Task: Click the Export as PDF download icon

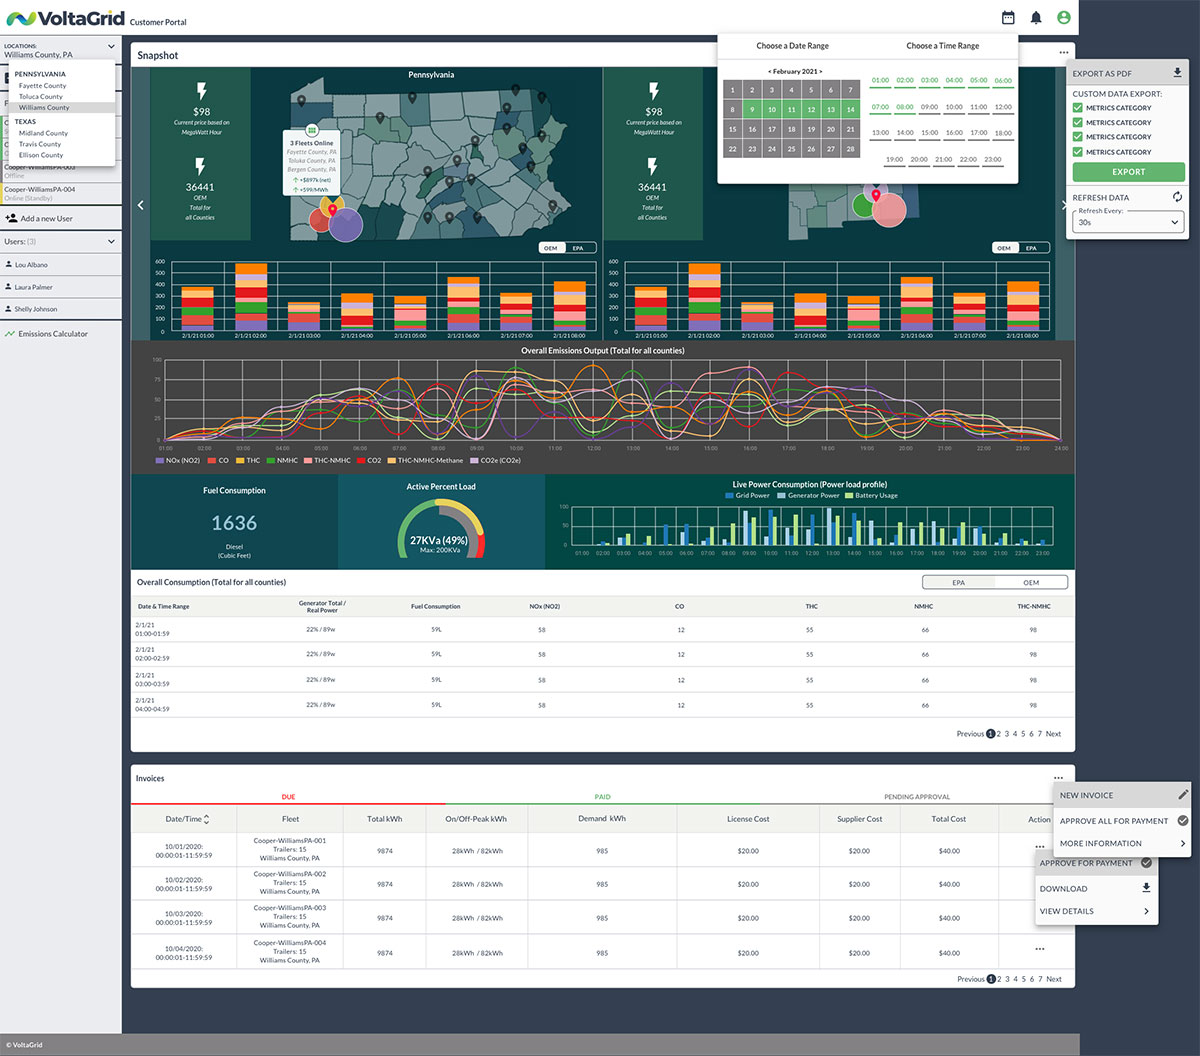Action: (x=1177, y=73)
